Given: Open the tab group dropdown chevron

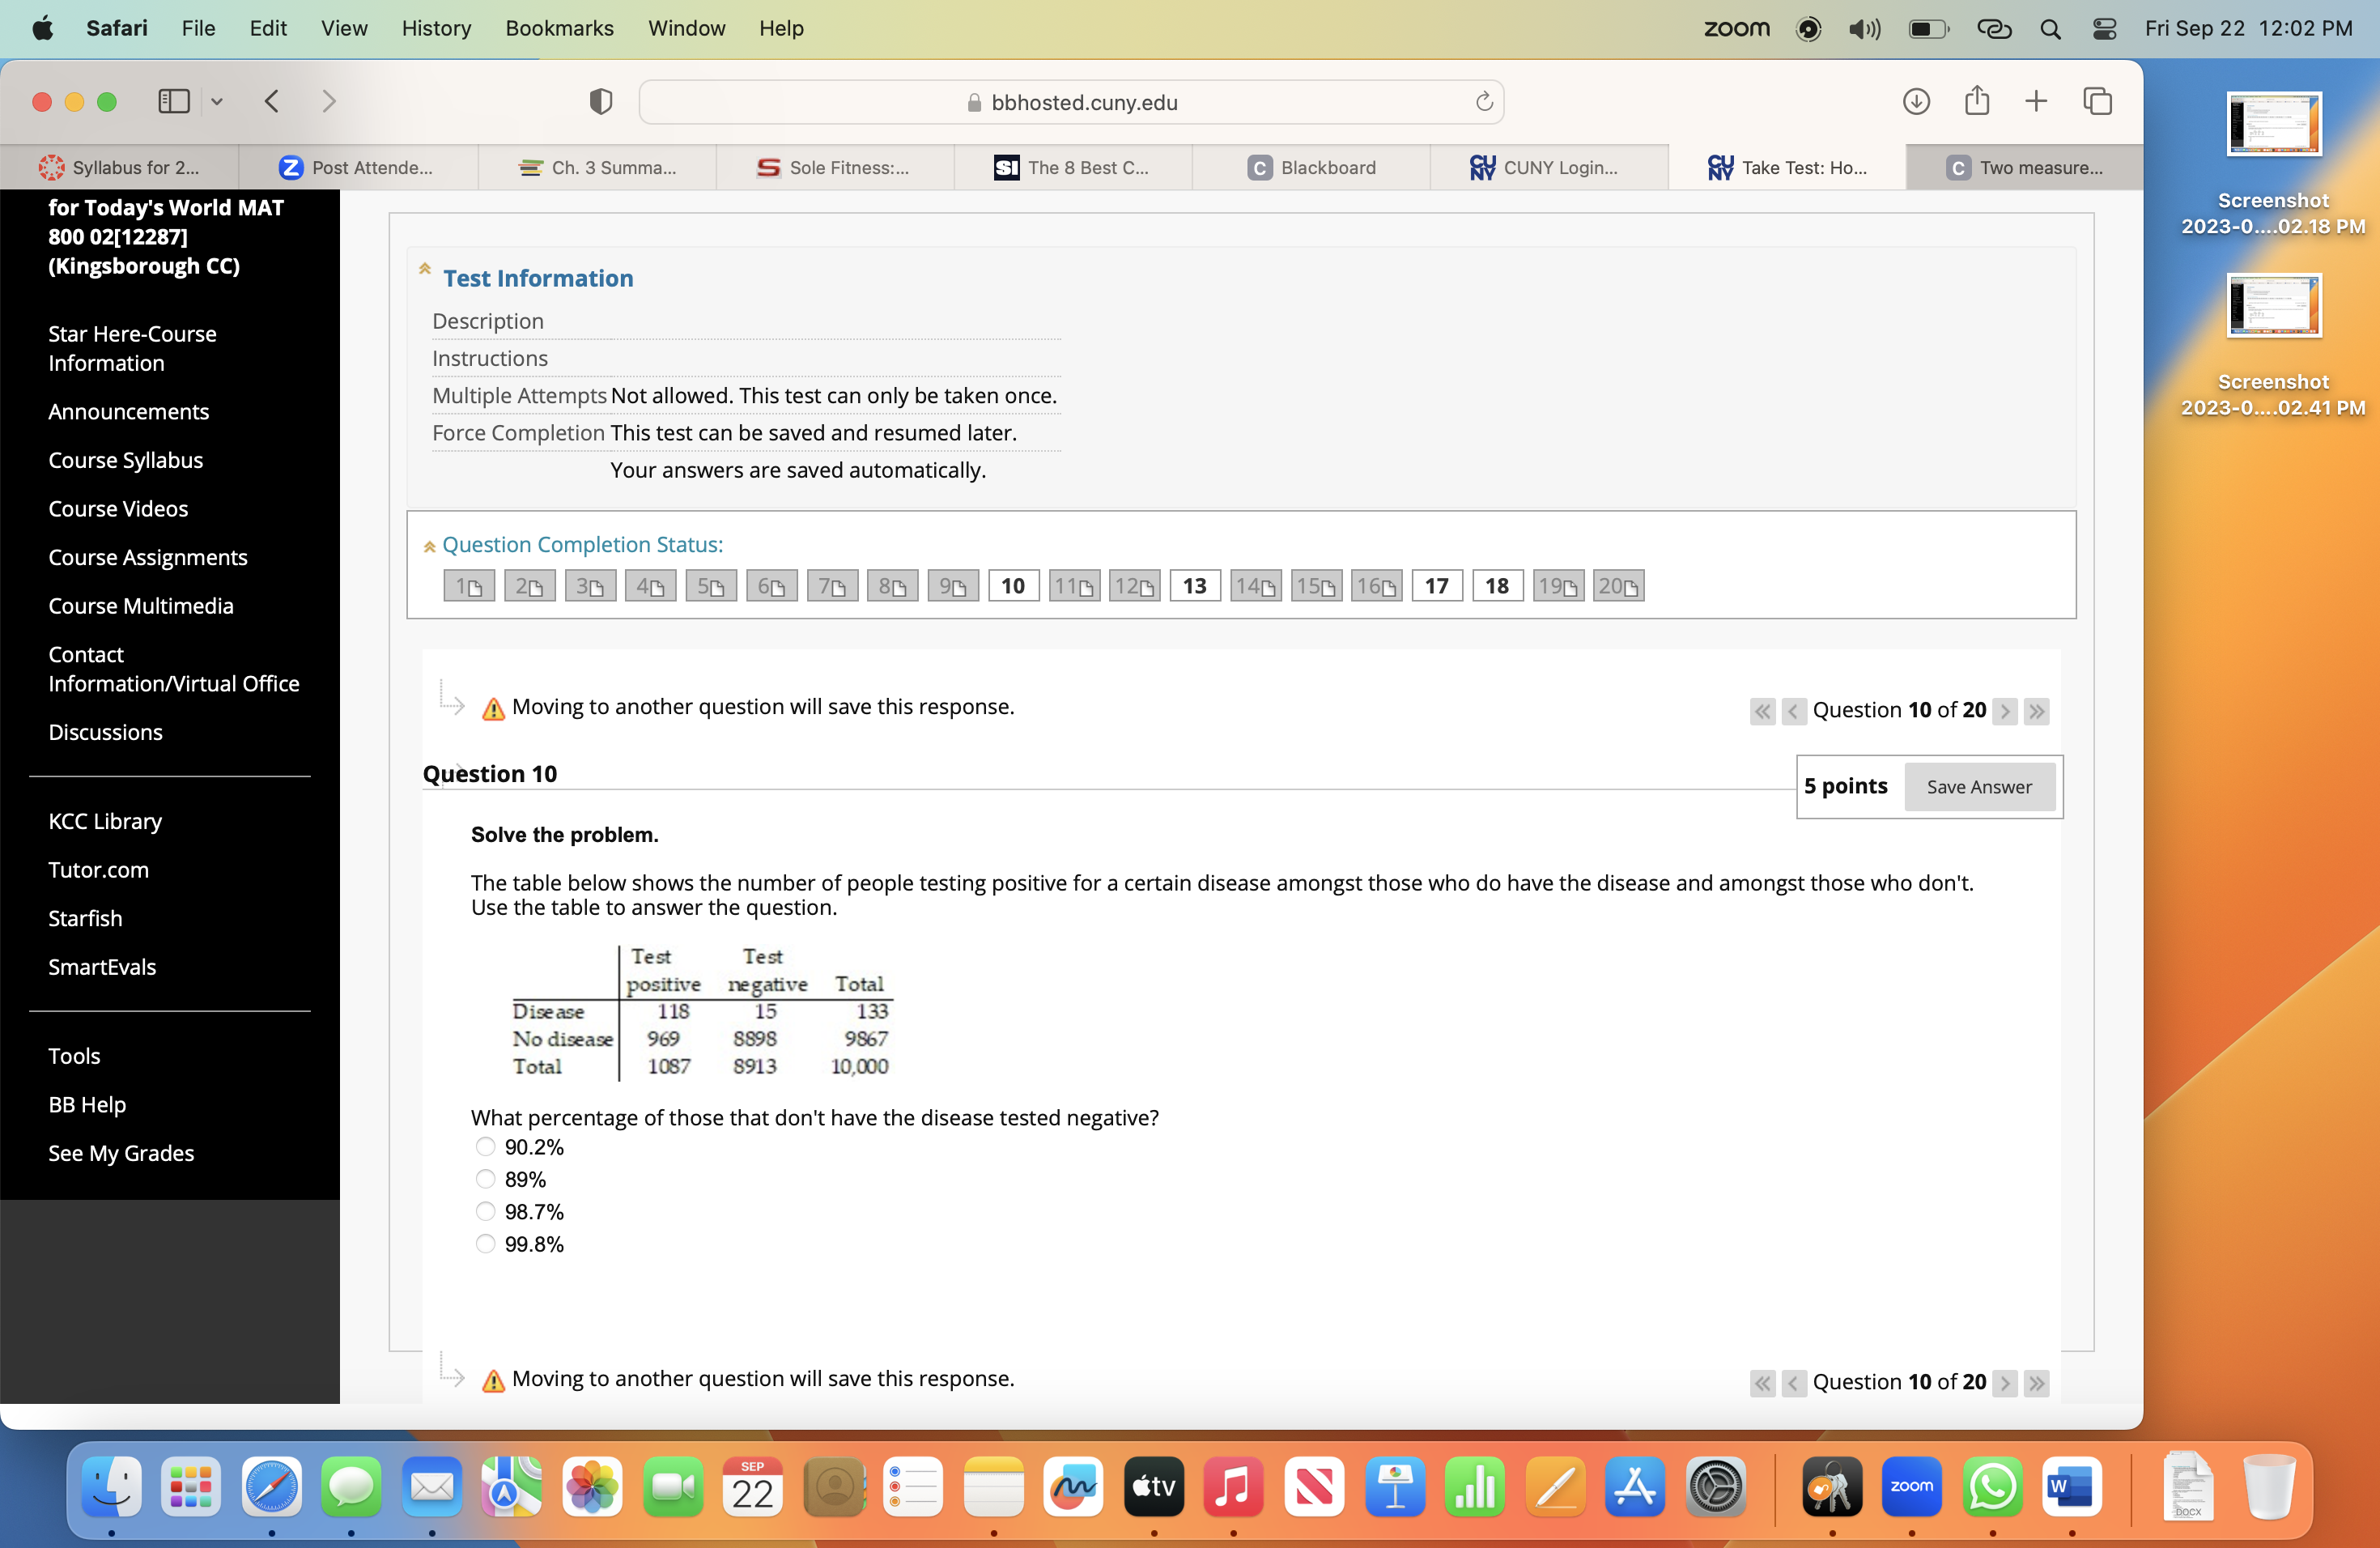Looking at the screenshot, I should click(x=216, y=100).
